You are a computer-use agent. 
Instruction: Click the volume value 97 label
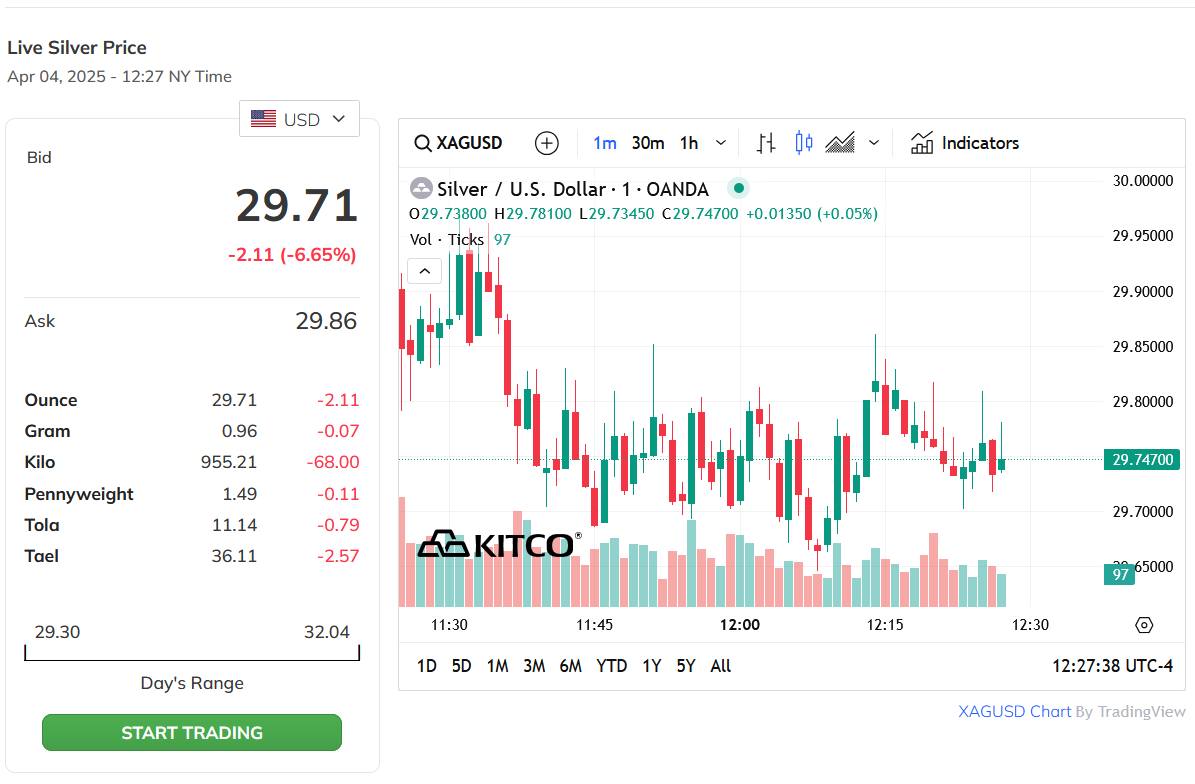pos(1120,574)
